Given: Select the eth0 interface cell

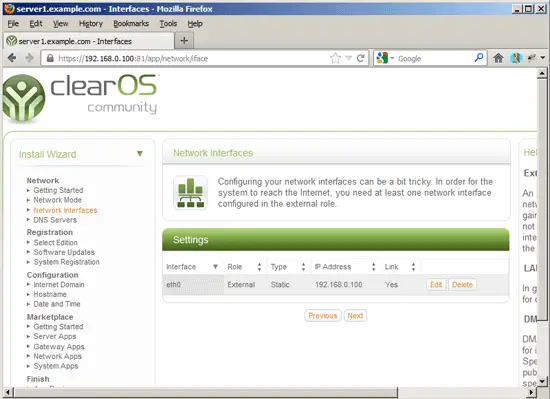Looking at the screenshot, I should pyautogui.click(x=193, y=285).
